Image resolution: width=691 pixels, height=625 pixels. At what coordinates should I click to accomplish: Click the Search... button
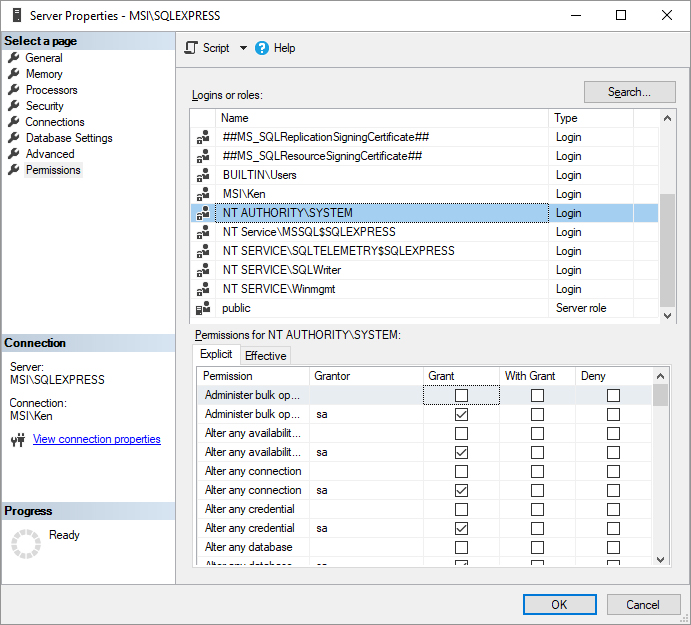click(629, 92)
